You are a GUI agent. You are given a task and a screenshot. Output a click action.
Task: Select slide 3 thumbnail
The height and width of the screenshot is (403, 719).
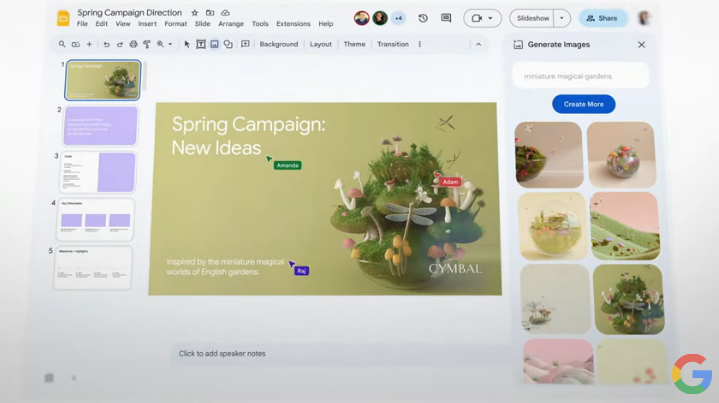(98, 172)
